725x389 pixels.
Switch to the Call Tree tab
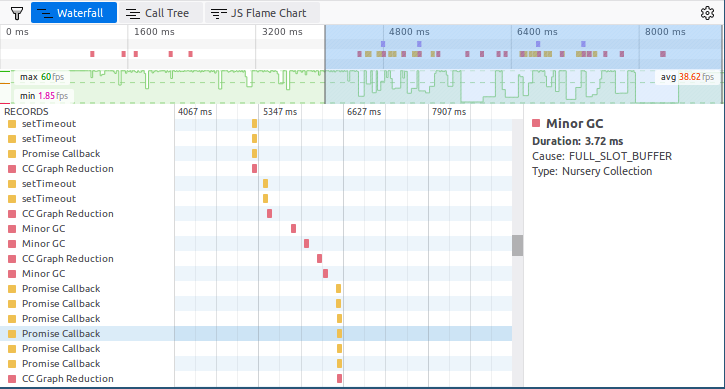click(x=160, y=13)
